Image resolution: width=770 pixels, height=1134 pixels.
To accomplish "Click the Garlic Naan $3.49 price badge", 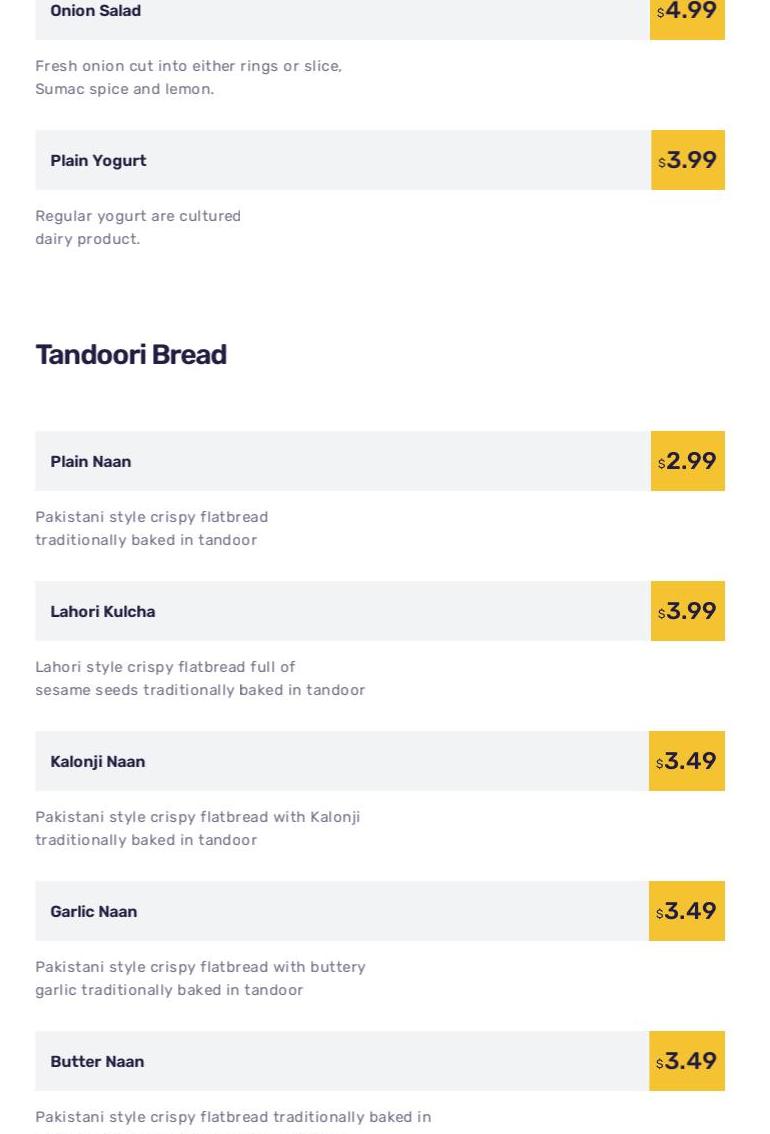I will click(687, 911).
